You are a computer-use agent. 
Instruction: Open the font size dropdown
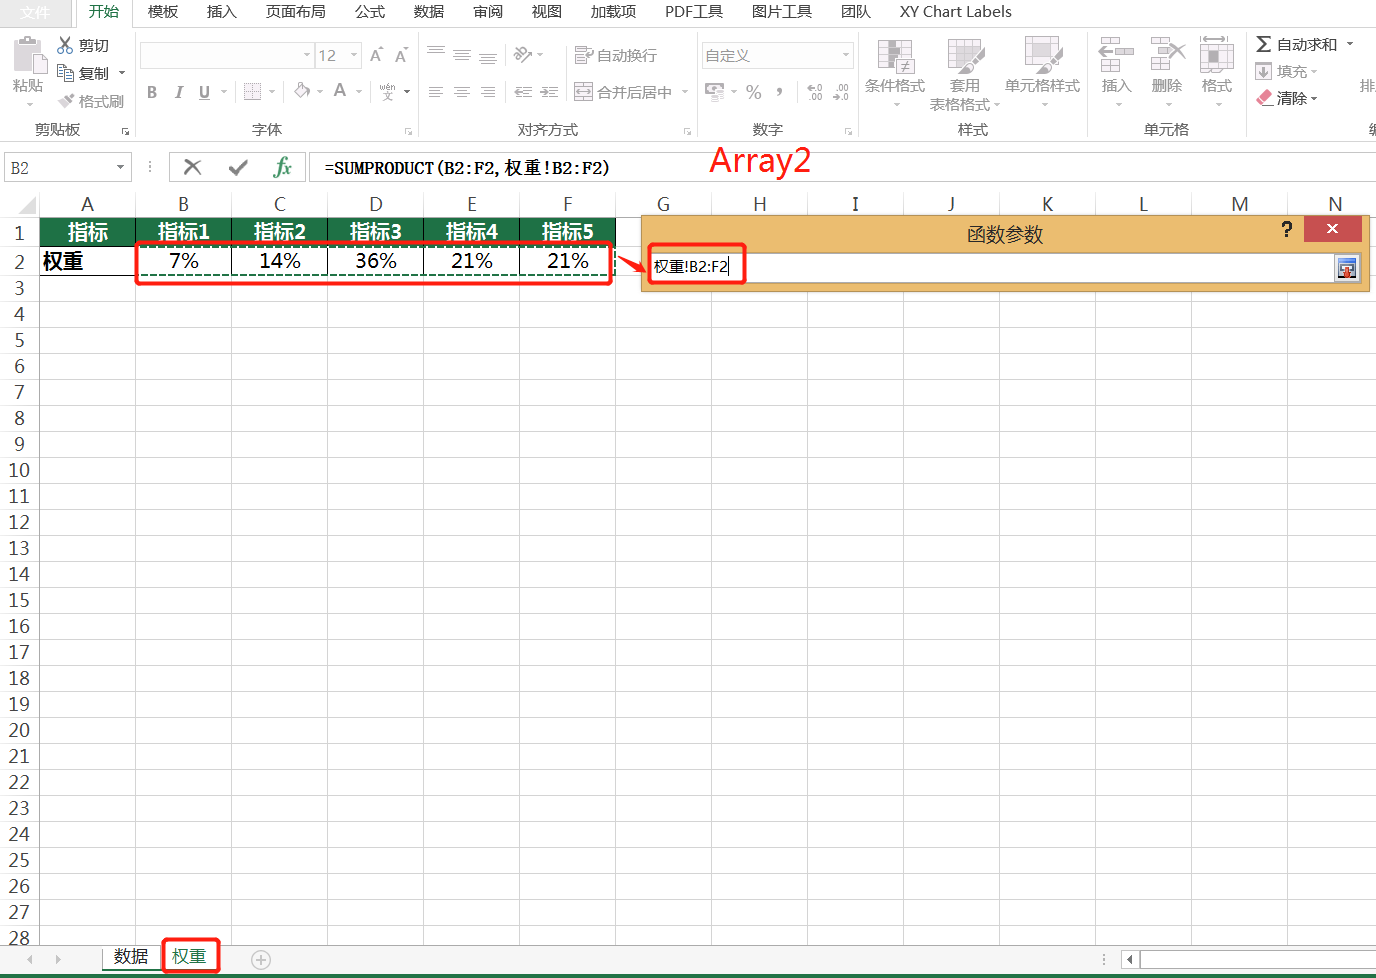(x=354, y=55)
